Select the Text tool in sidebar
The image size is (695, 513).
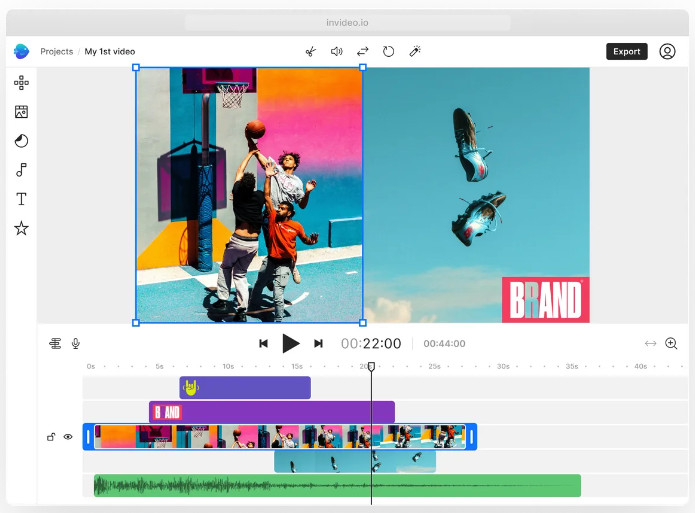tap(21, 199)
